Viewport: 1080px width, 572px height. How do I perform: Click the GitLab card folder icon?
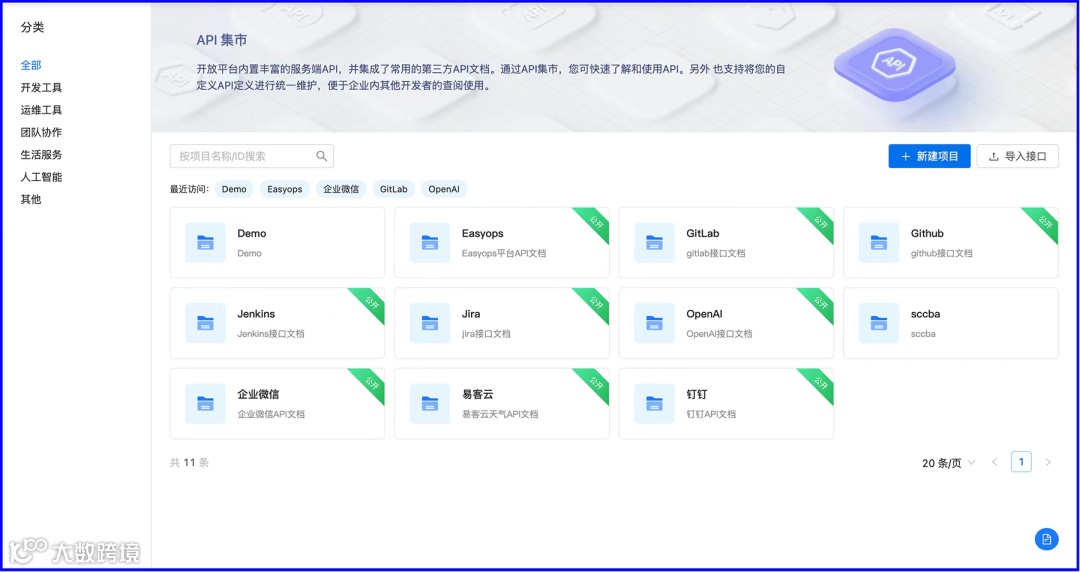(x=654, y=243)
